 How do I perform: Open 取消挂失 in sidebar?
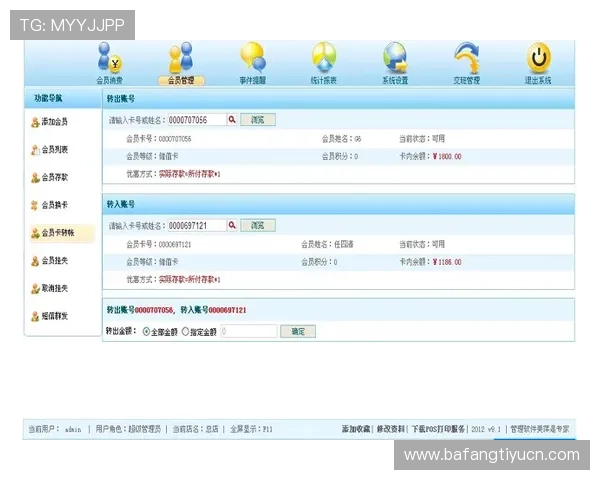pos(50,288)
